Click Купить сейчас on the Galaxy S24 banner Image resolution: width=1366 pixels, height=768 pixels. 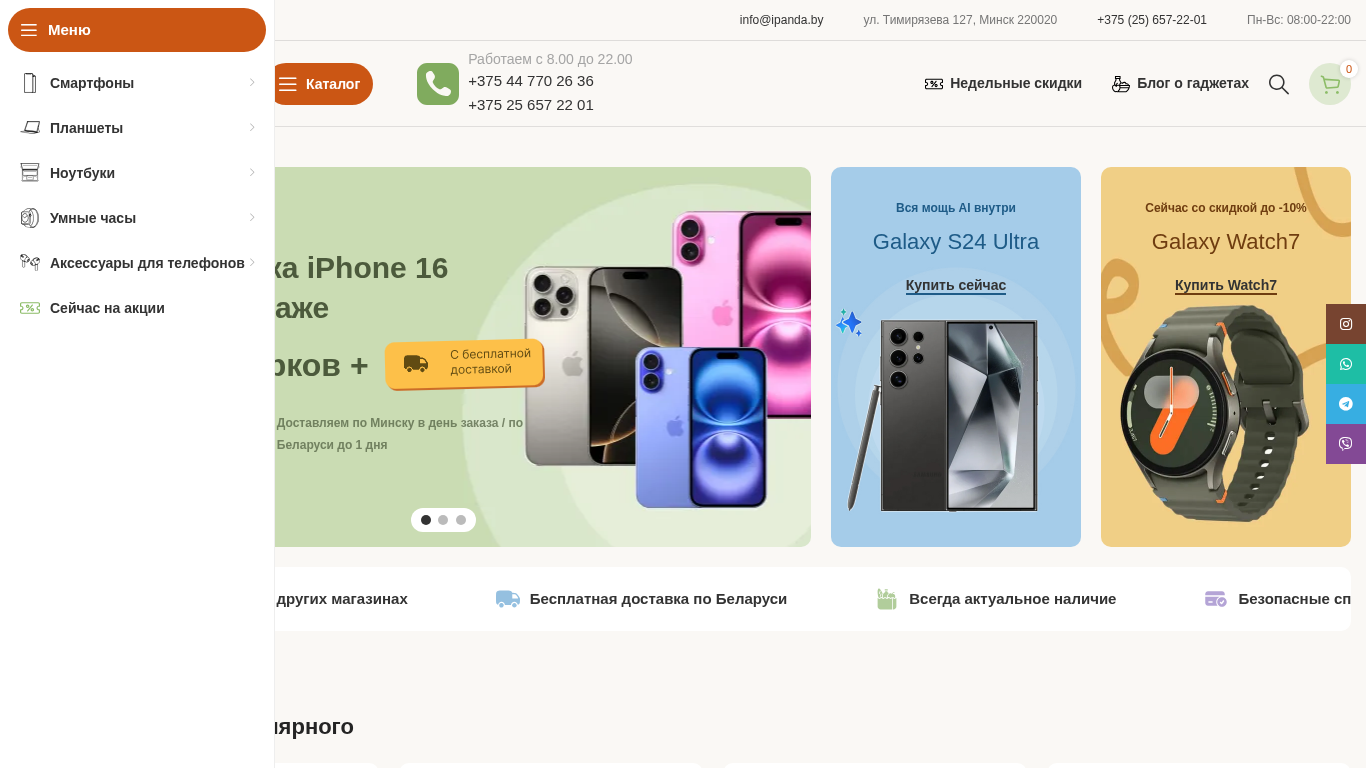pos(956,286)
